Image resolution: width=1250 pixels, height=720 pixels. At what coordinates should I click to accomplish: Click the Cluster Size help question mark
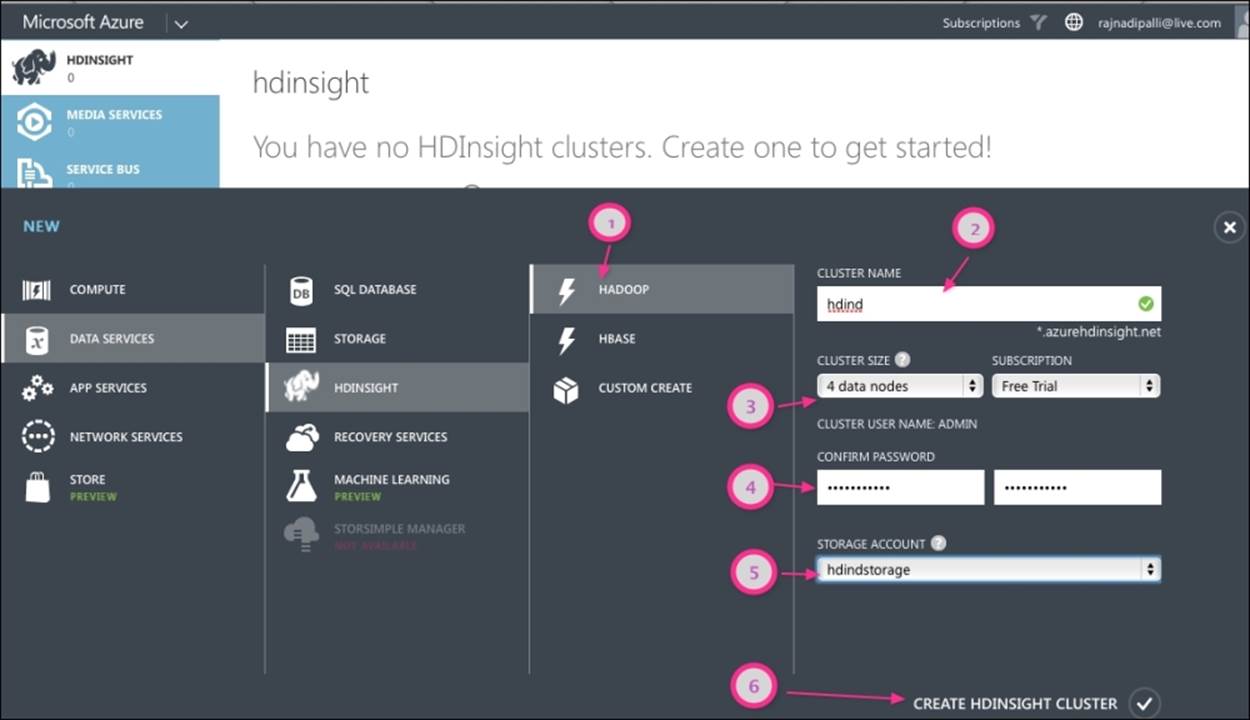[902, 360]
